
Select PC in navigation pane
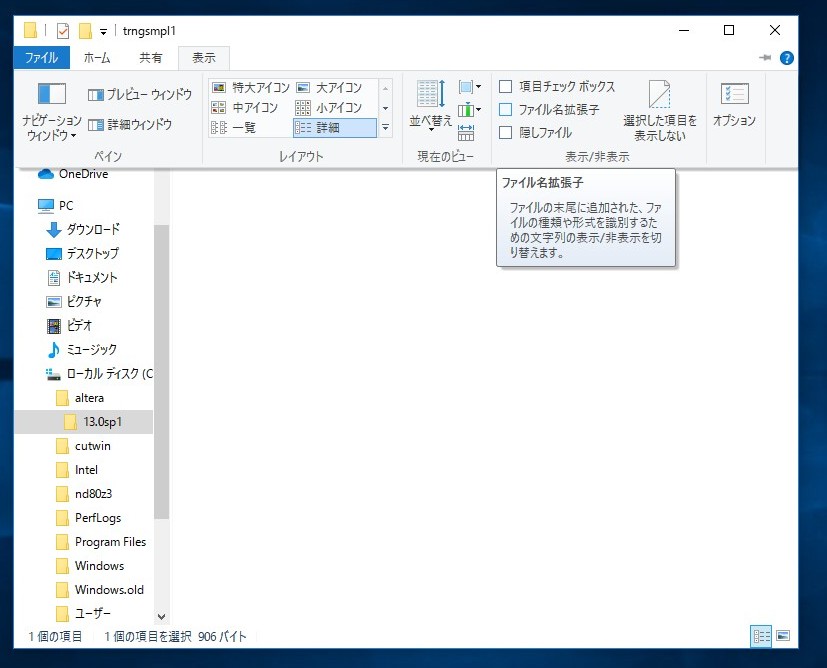pyautogui.click(x=55, y=206)
